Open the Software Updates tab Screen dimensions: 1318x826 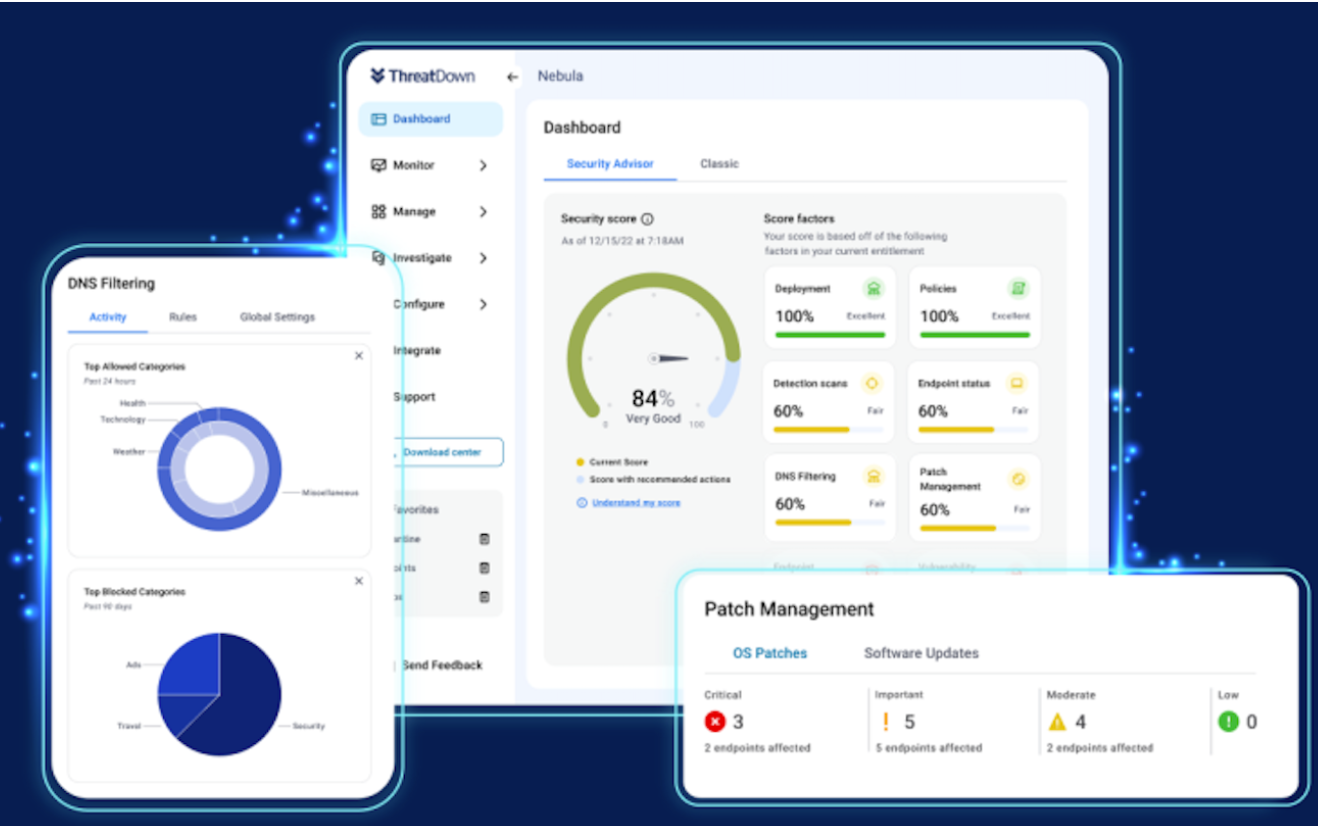click(921, 653)
